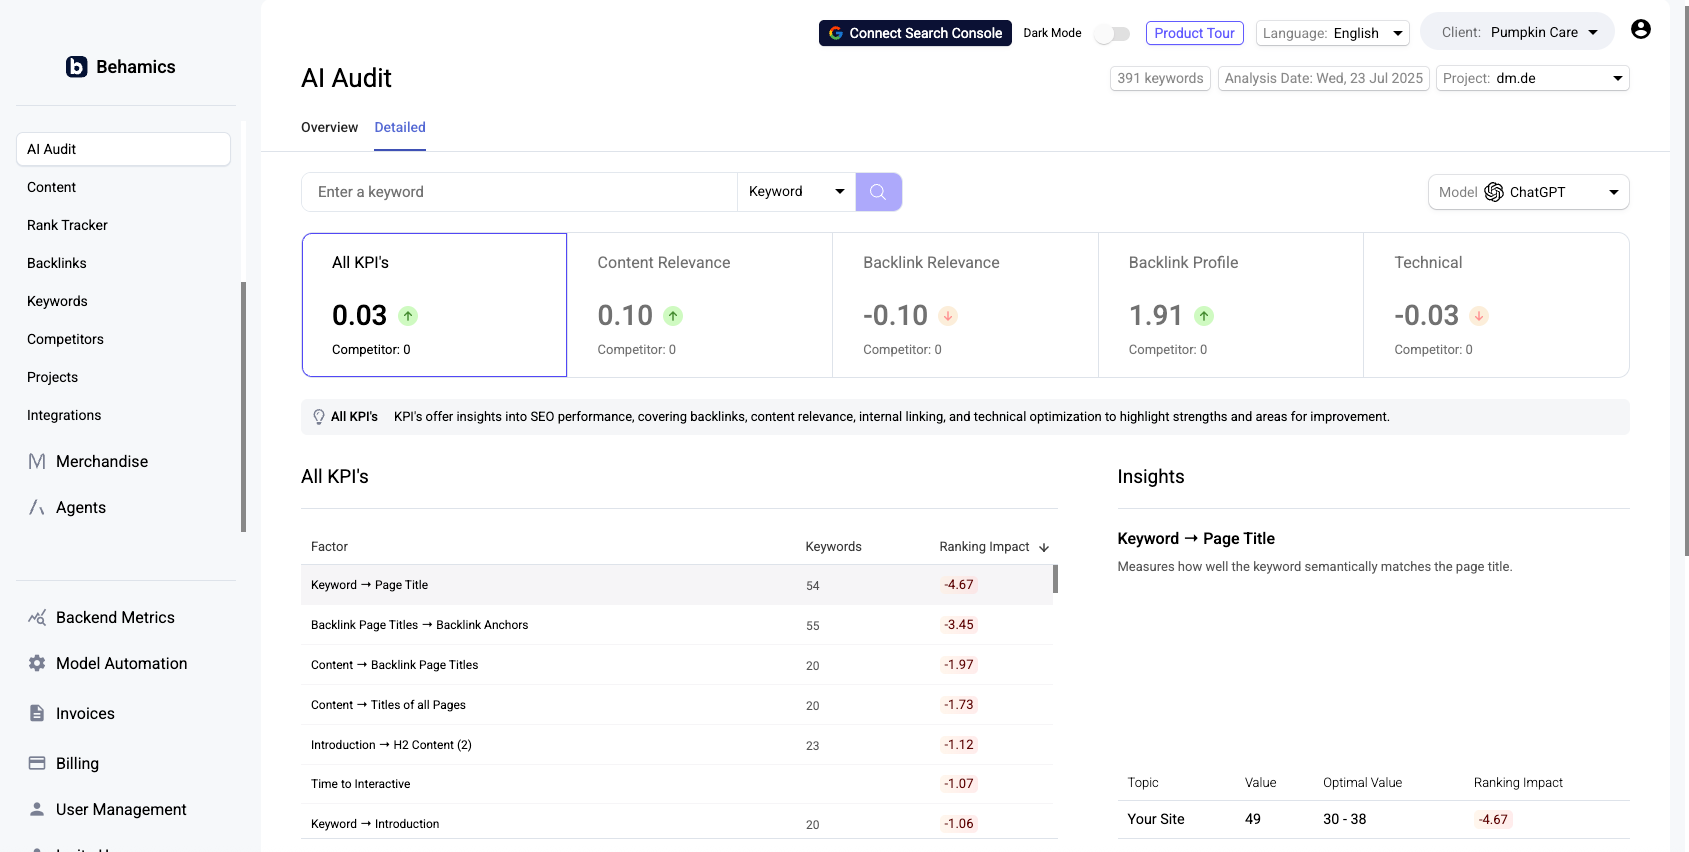
Task: Expand the Project dm.de dropdown
Action: pos(1532,78)
